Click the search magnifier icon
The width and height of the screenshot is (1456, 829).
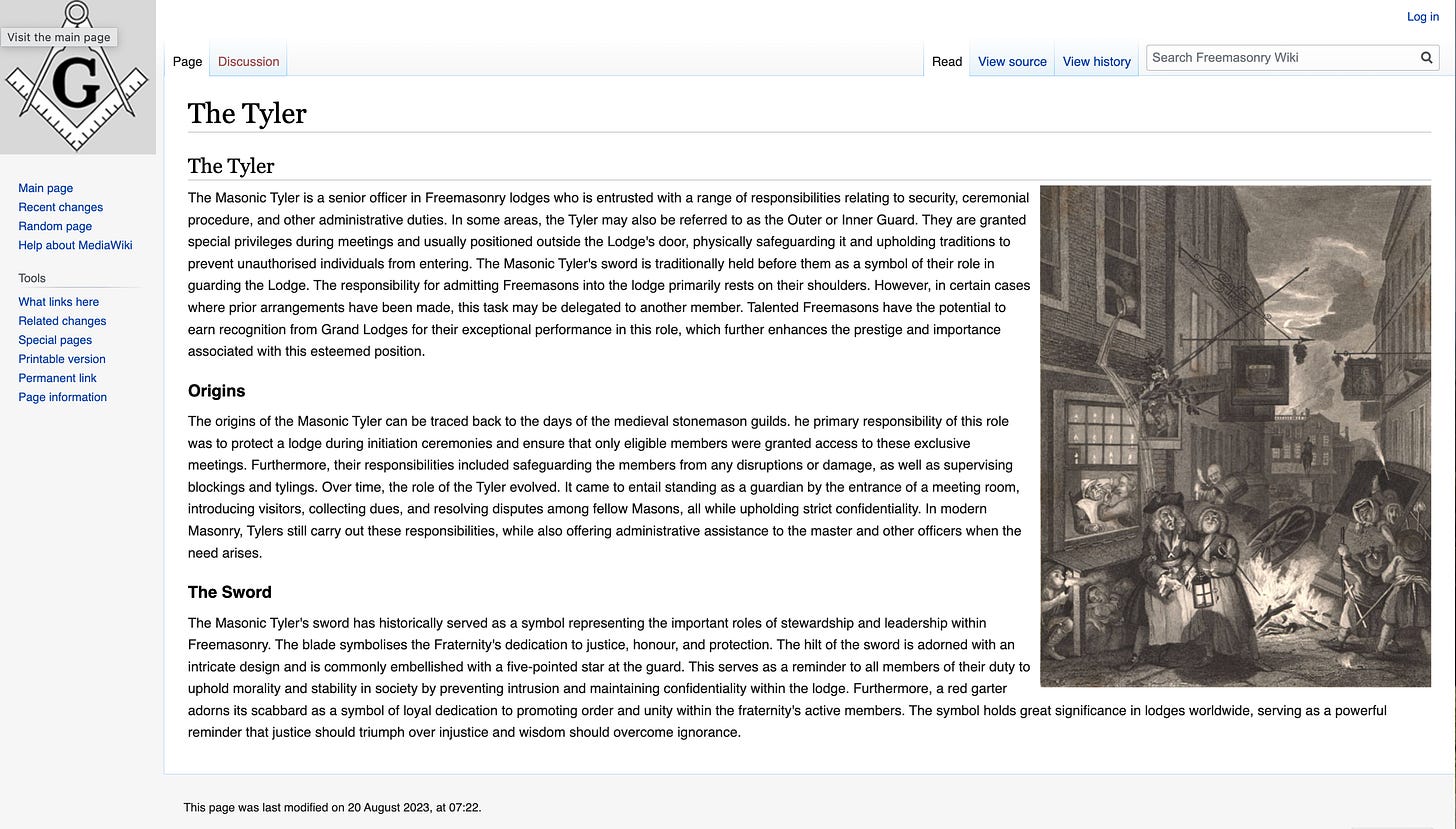pos(1427,58)
